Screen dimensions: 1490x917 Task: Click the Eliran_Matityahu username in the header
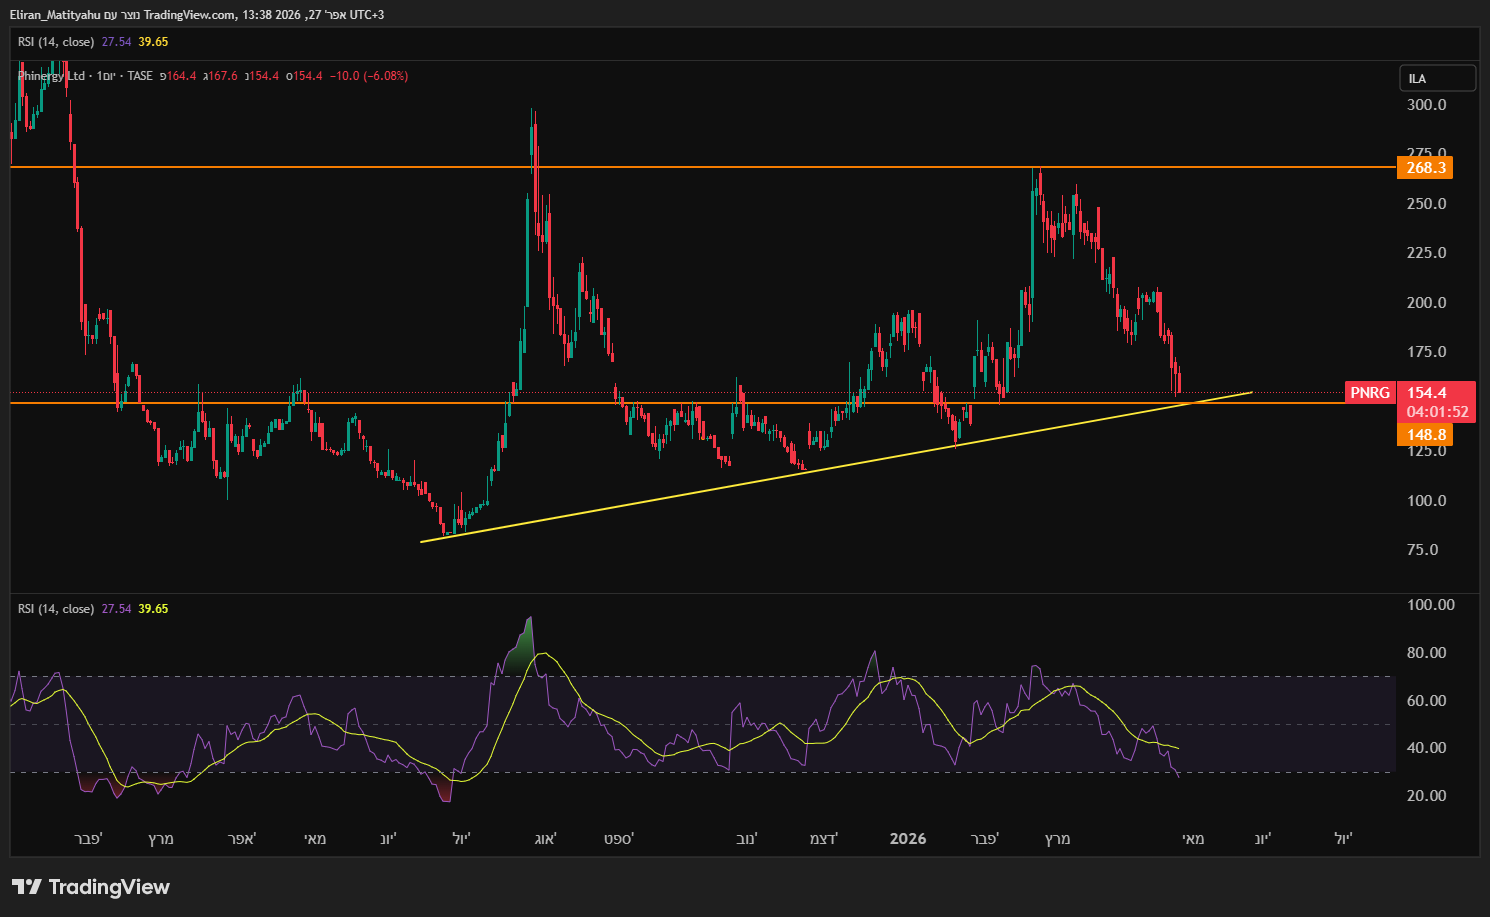pos(55,15)
